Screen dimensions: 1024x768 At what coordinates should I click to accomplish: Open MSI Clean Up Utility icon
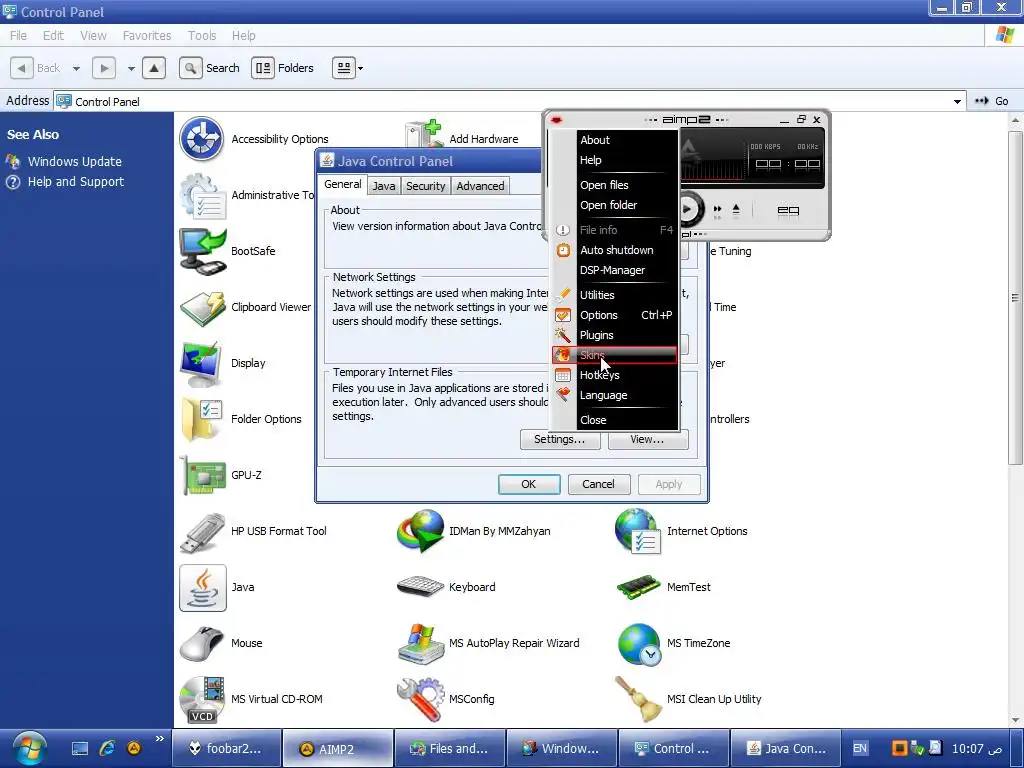point(638,699)
